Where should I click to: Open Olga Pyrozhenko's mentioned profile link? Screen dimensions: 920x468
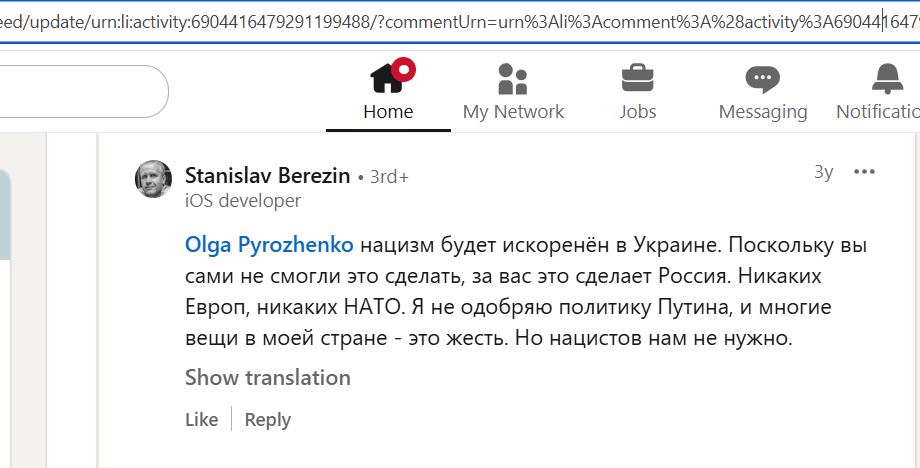269,245
